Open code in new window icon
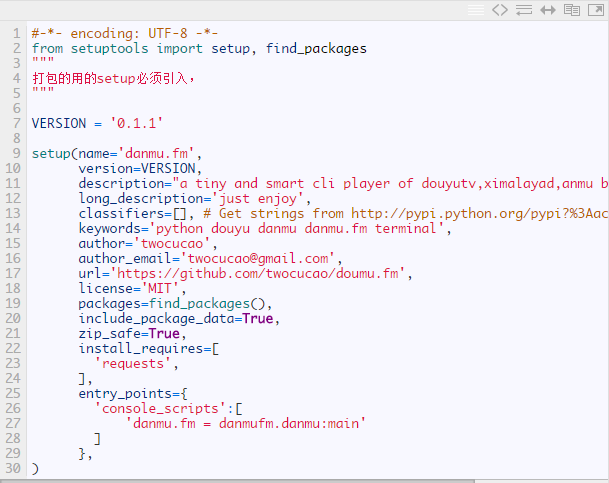 click(x=596, y=10)
